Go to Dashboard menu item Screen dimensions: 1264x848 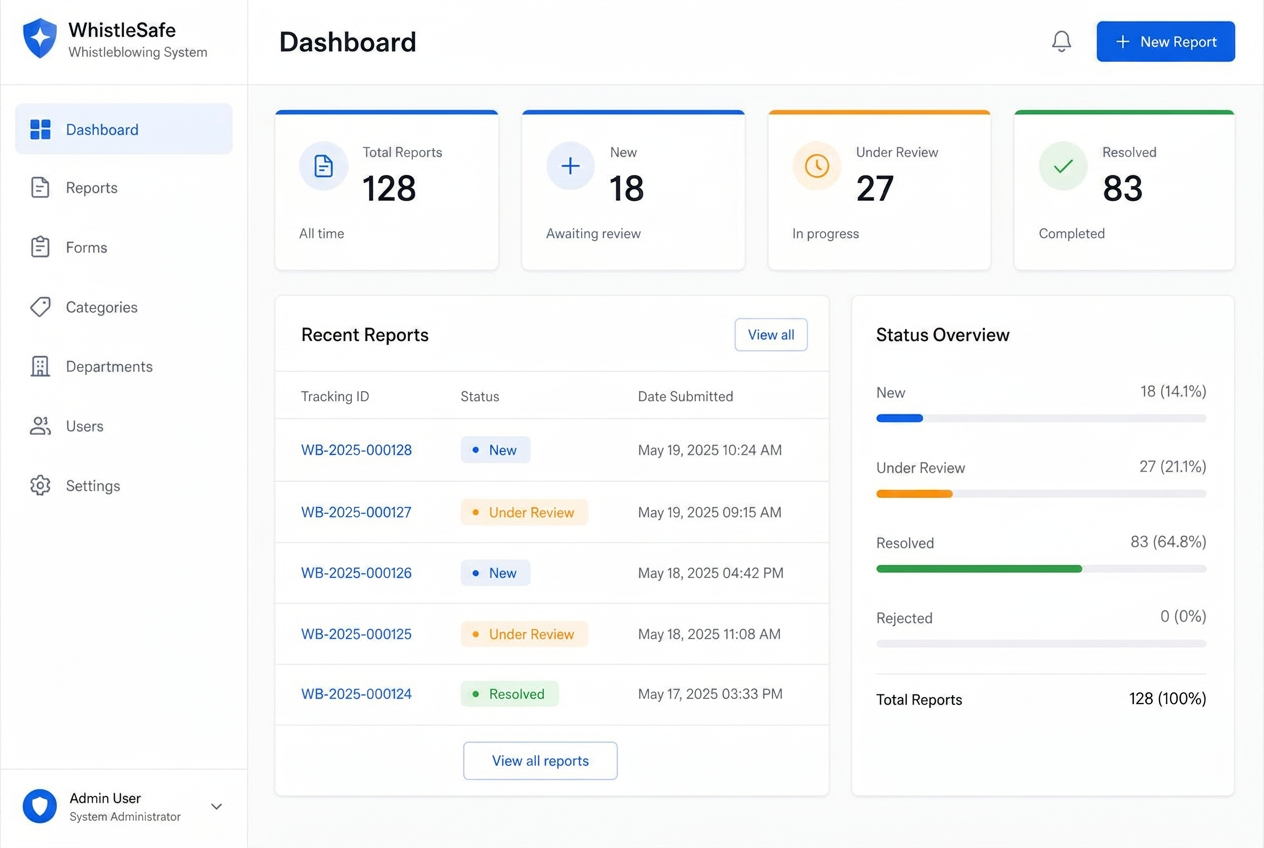[x=124, y=129]
